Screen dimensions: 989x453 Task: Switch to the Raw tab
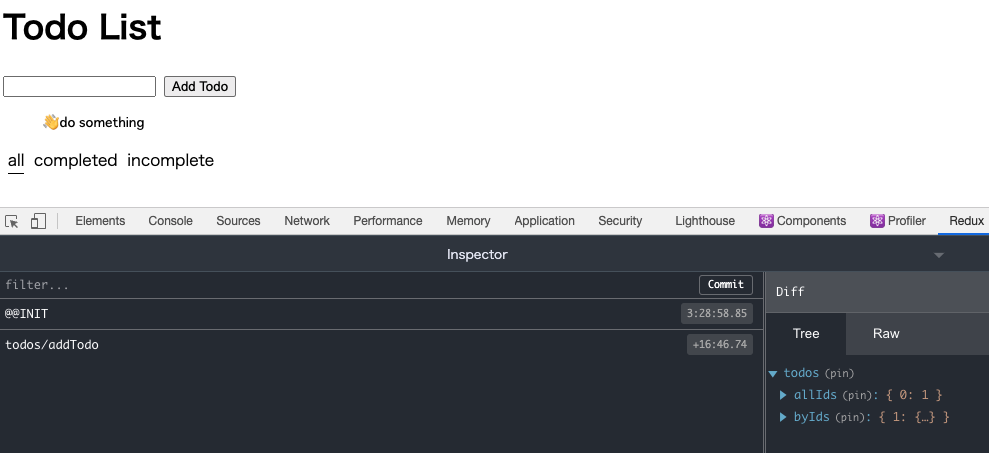coord(886,334)
